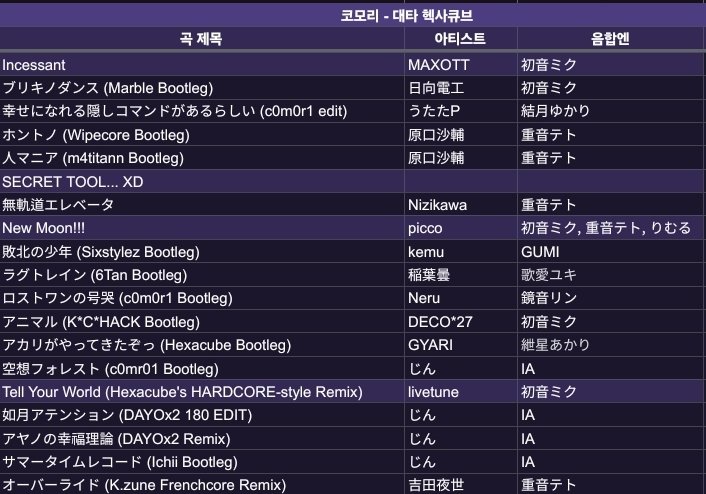Click the 稲葉曇 artist cell

click(461, 275)
